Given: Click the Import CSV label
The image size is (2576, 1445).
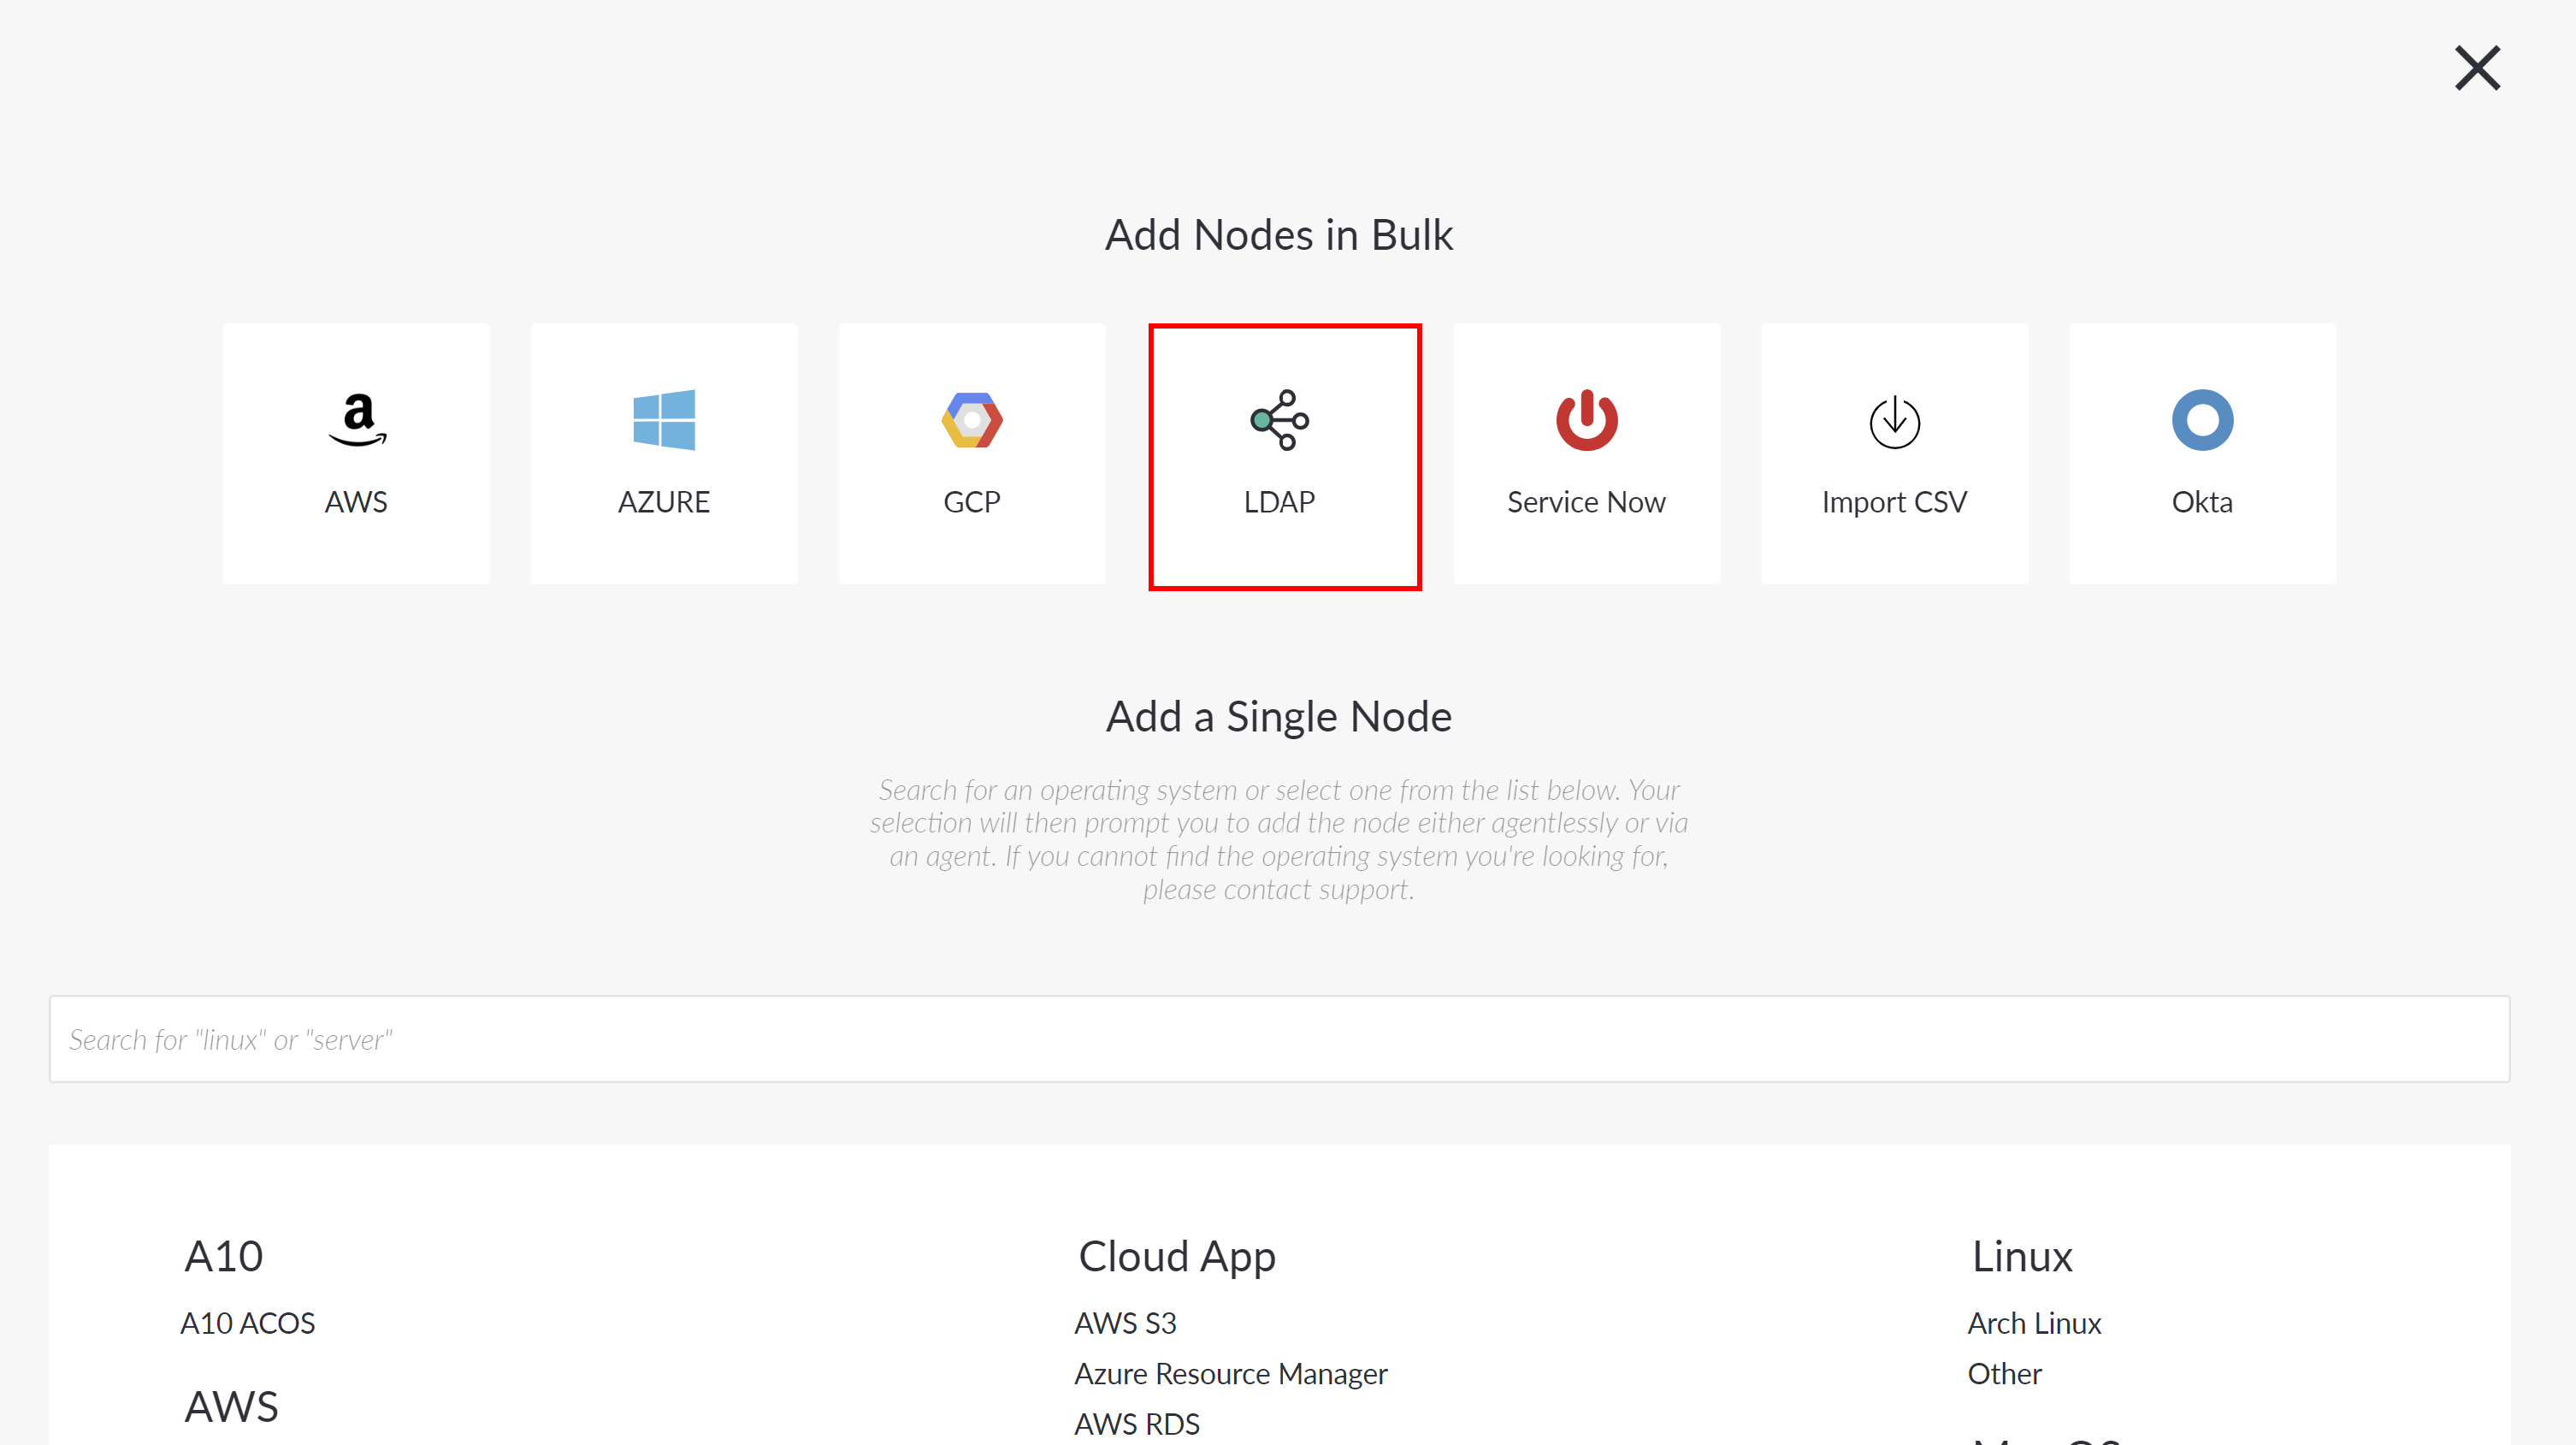Looking at the screenshot, I should tap(1895, 502).
